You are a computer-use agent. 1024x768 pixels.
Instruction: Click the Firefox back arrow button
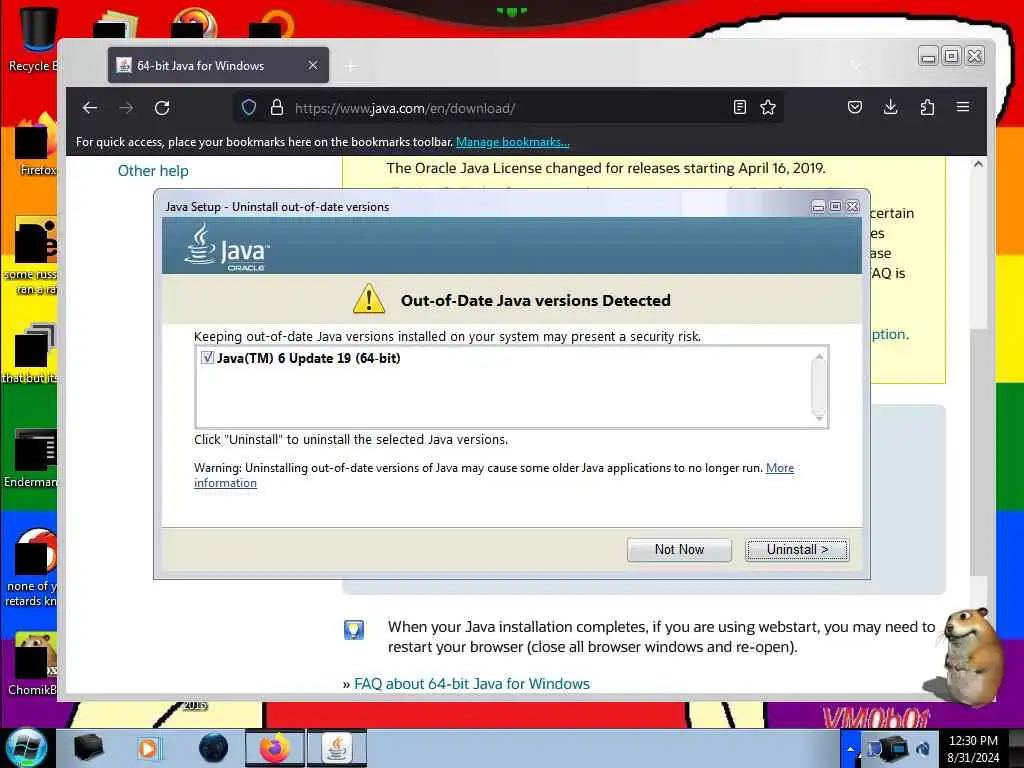[90, 108]
